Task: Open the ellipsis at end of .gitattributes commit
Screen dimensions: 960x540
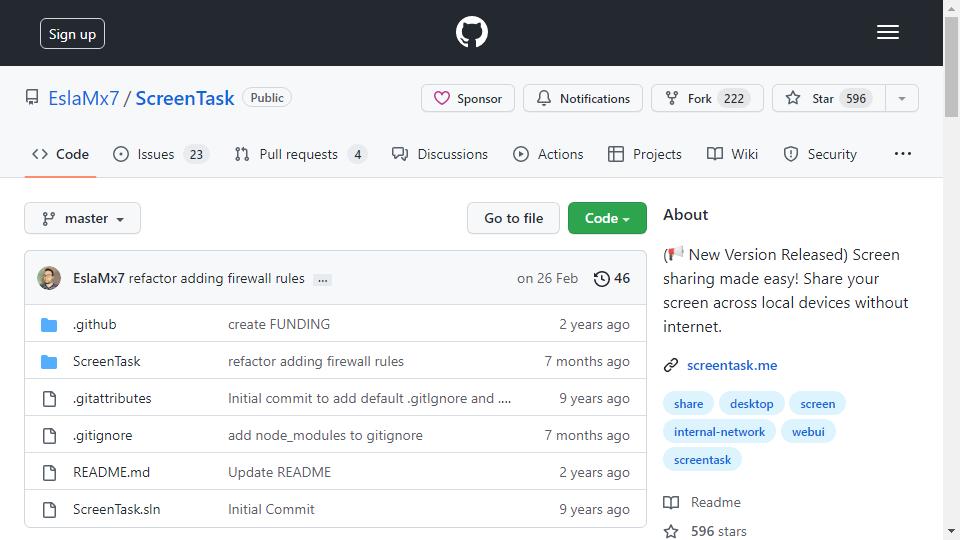Action: pos(504,400)
